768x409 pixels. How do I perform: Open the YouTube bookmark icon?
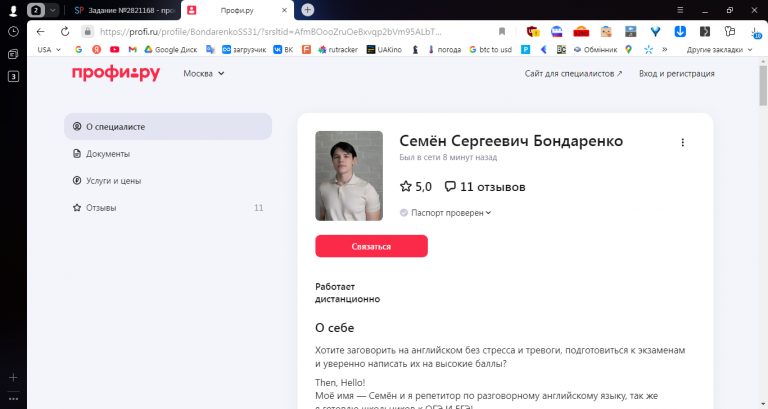coord(115,49)
